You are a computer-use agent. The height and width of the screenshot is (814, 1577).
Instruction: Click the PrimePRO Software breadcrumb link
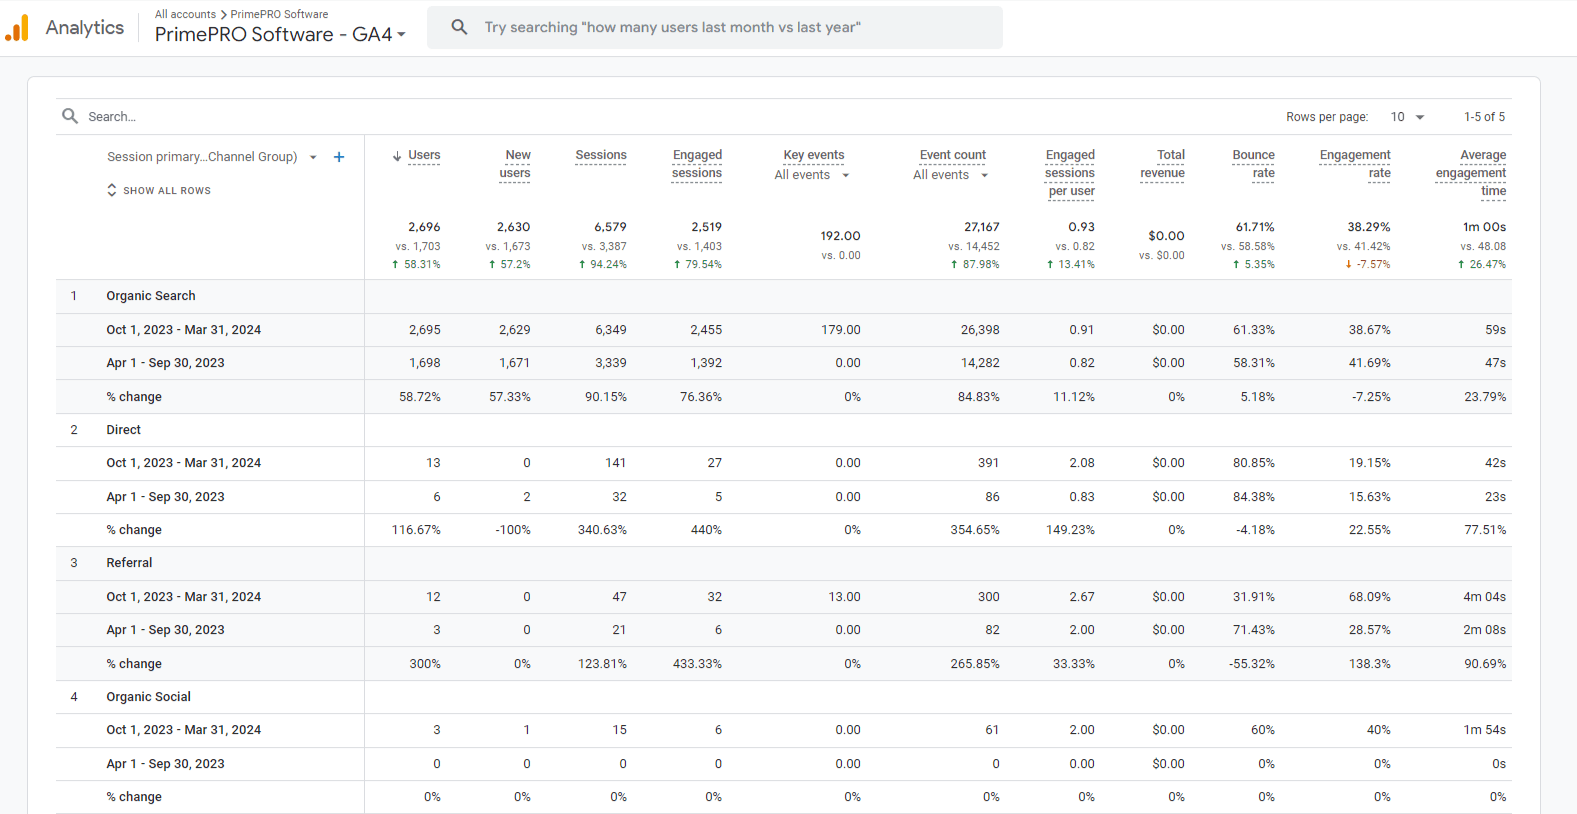pyautogui.click(x=279, y=14)
